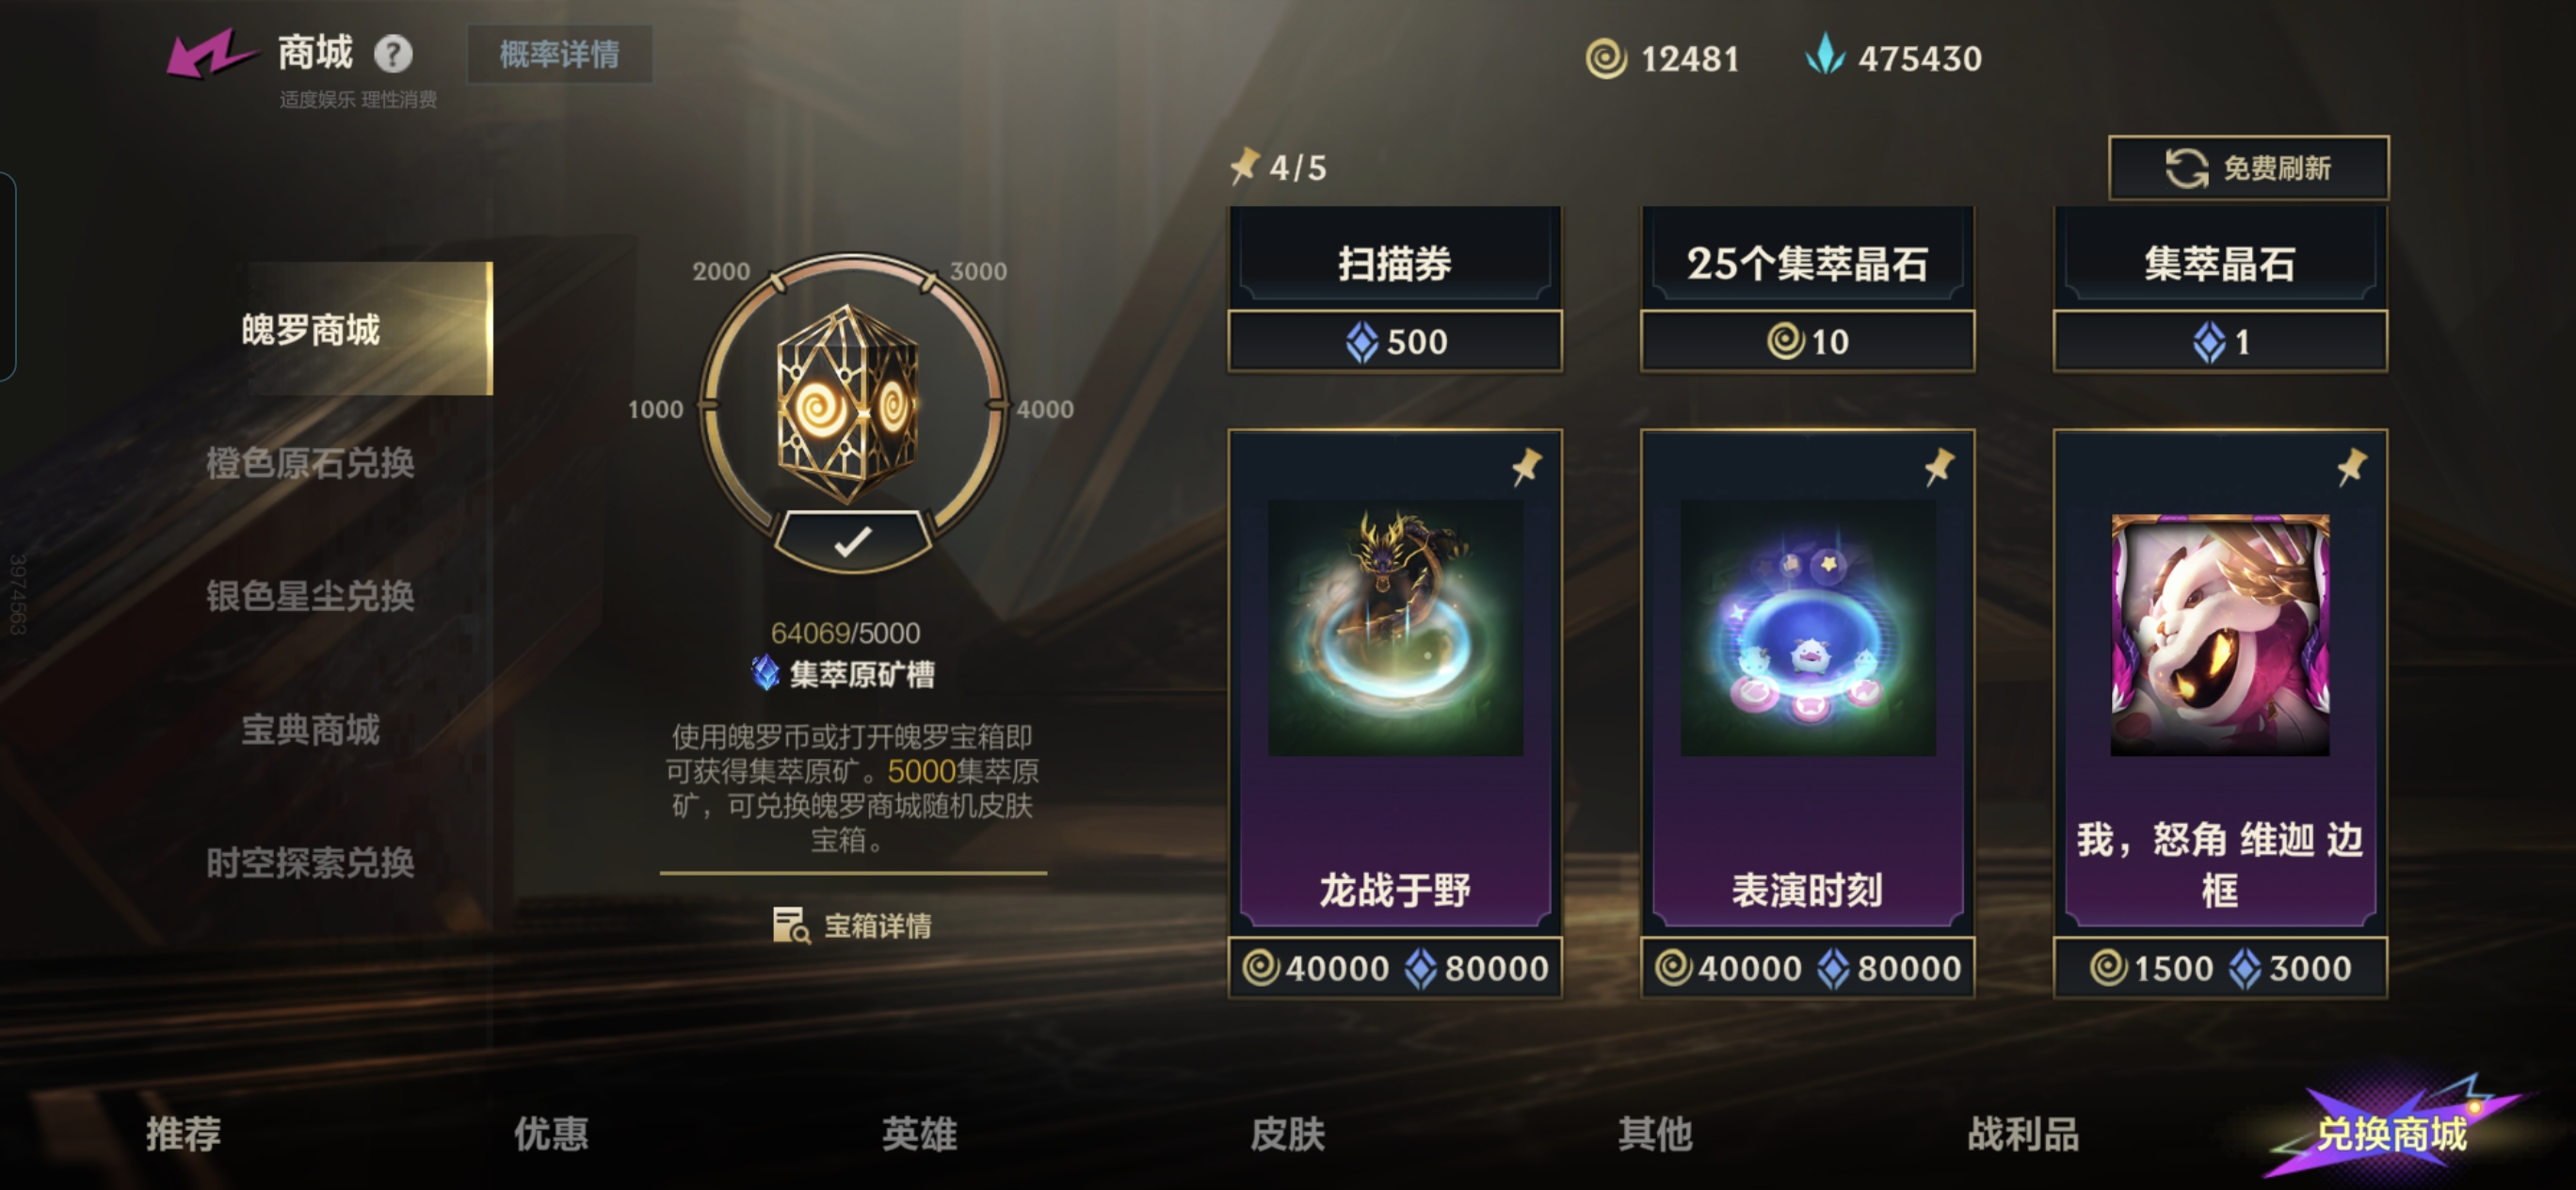
Task: Click the question mark help icon
Action: 393,53
